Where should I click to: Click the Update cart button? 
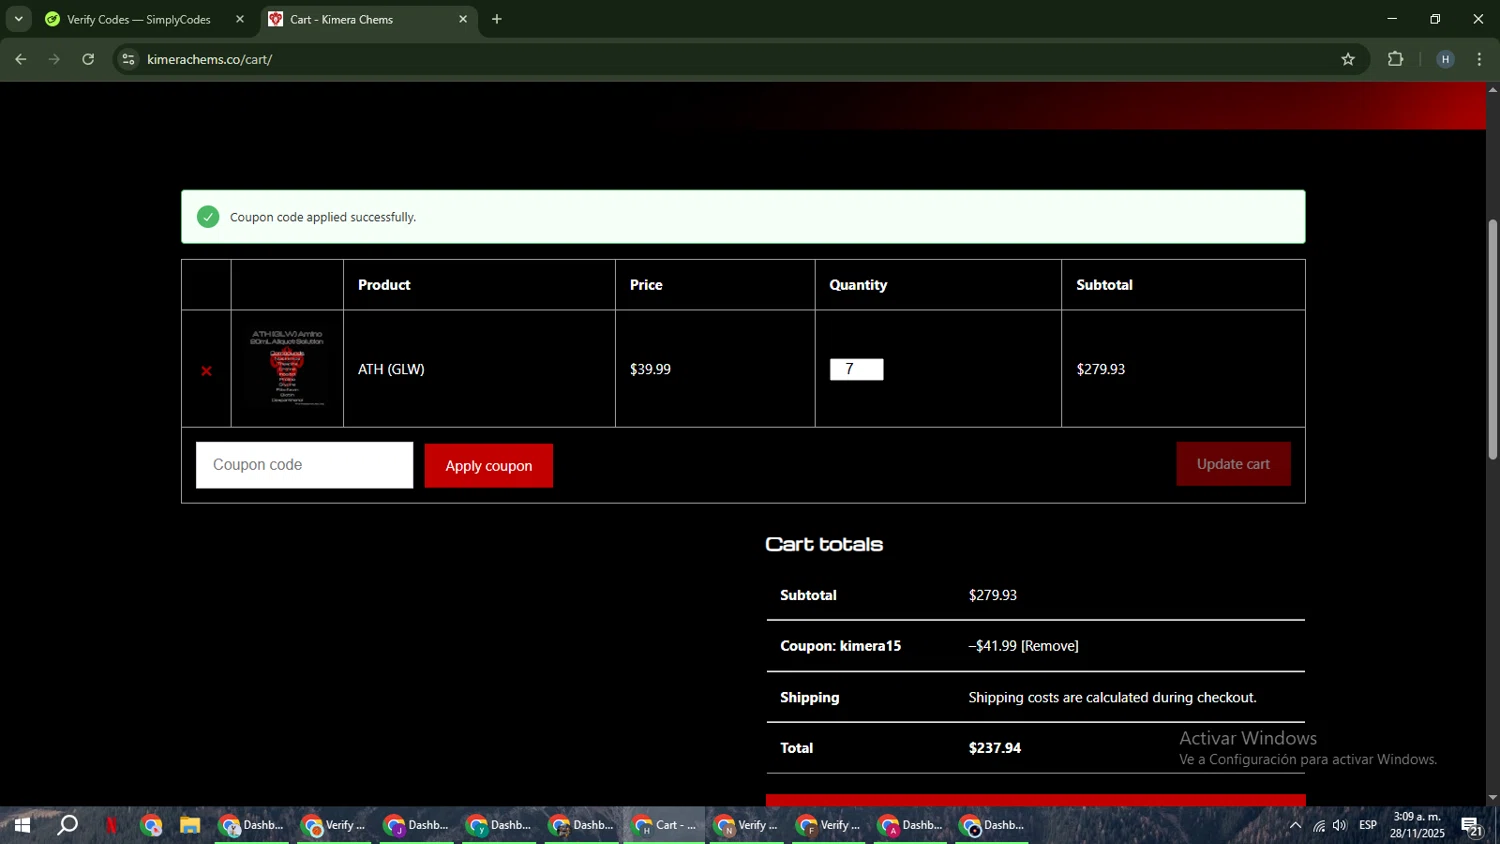[1233, 464]
